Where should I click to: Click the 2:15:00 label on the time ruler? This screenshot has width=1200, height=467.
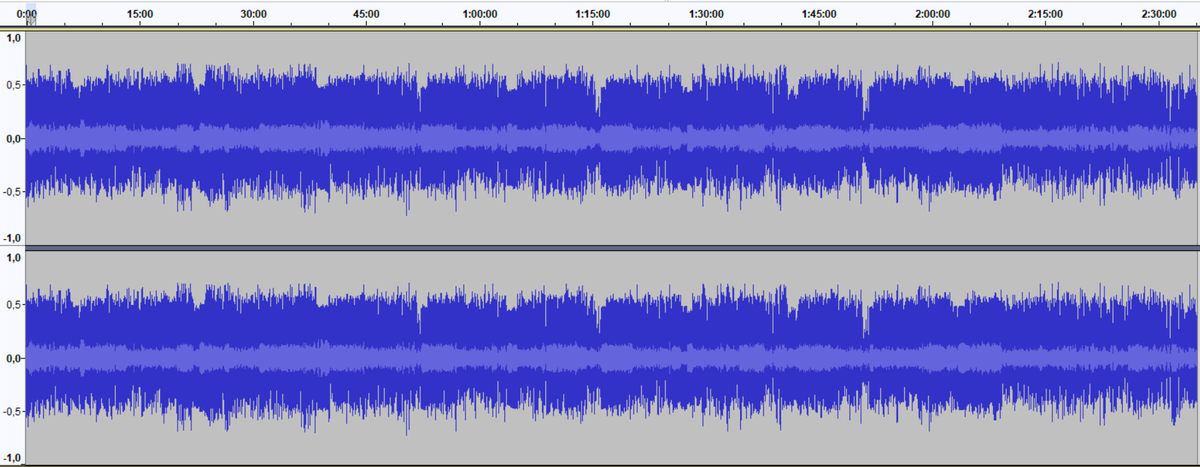coord(1045,14)
